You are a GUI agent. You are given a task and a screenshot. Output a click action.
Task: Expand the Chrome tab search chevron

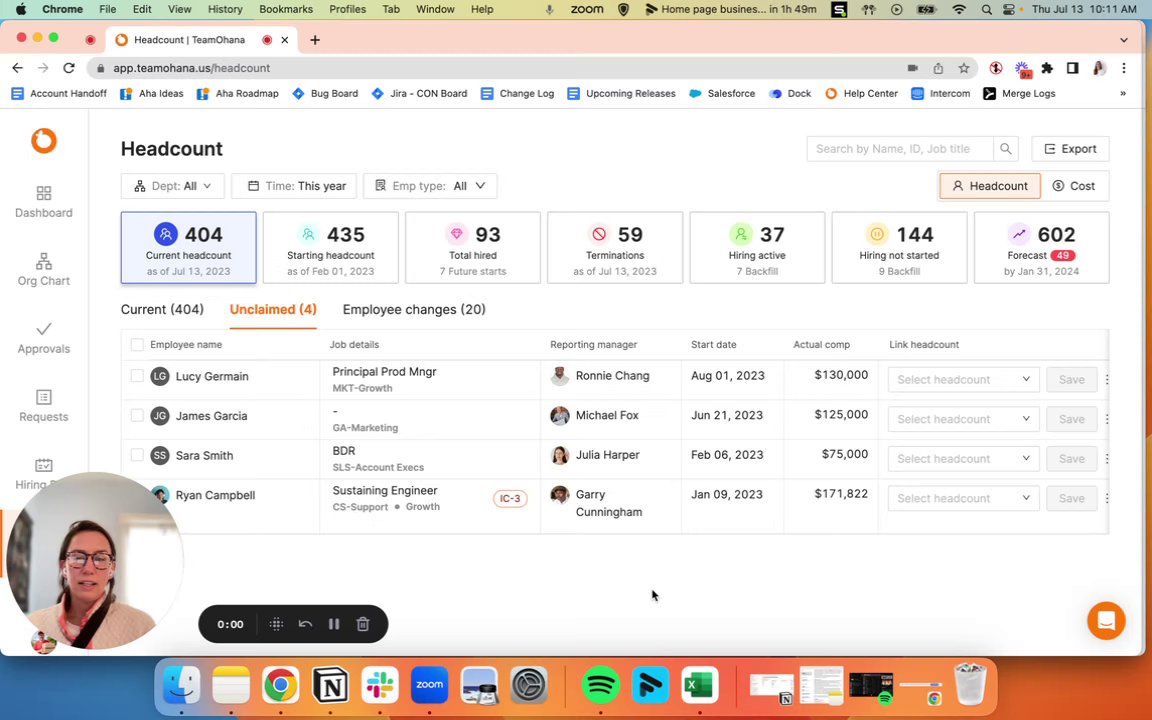click(1123, 40)
